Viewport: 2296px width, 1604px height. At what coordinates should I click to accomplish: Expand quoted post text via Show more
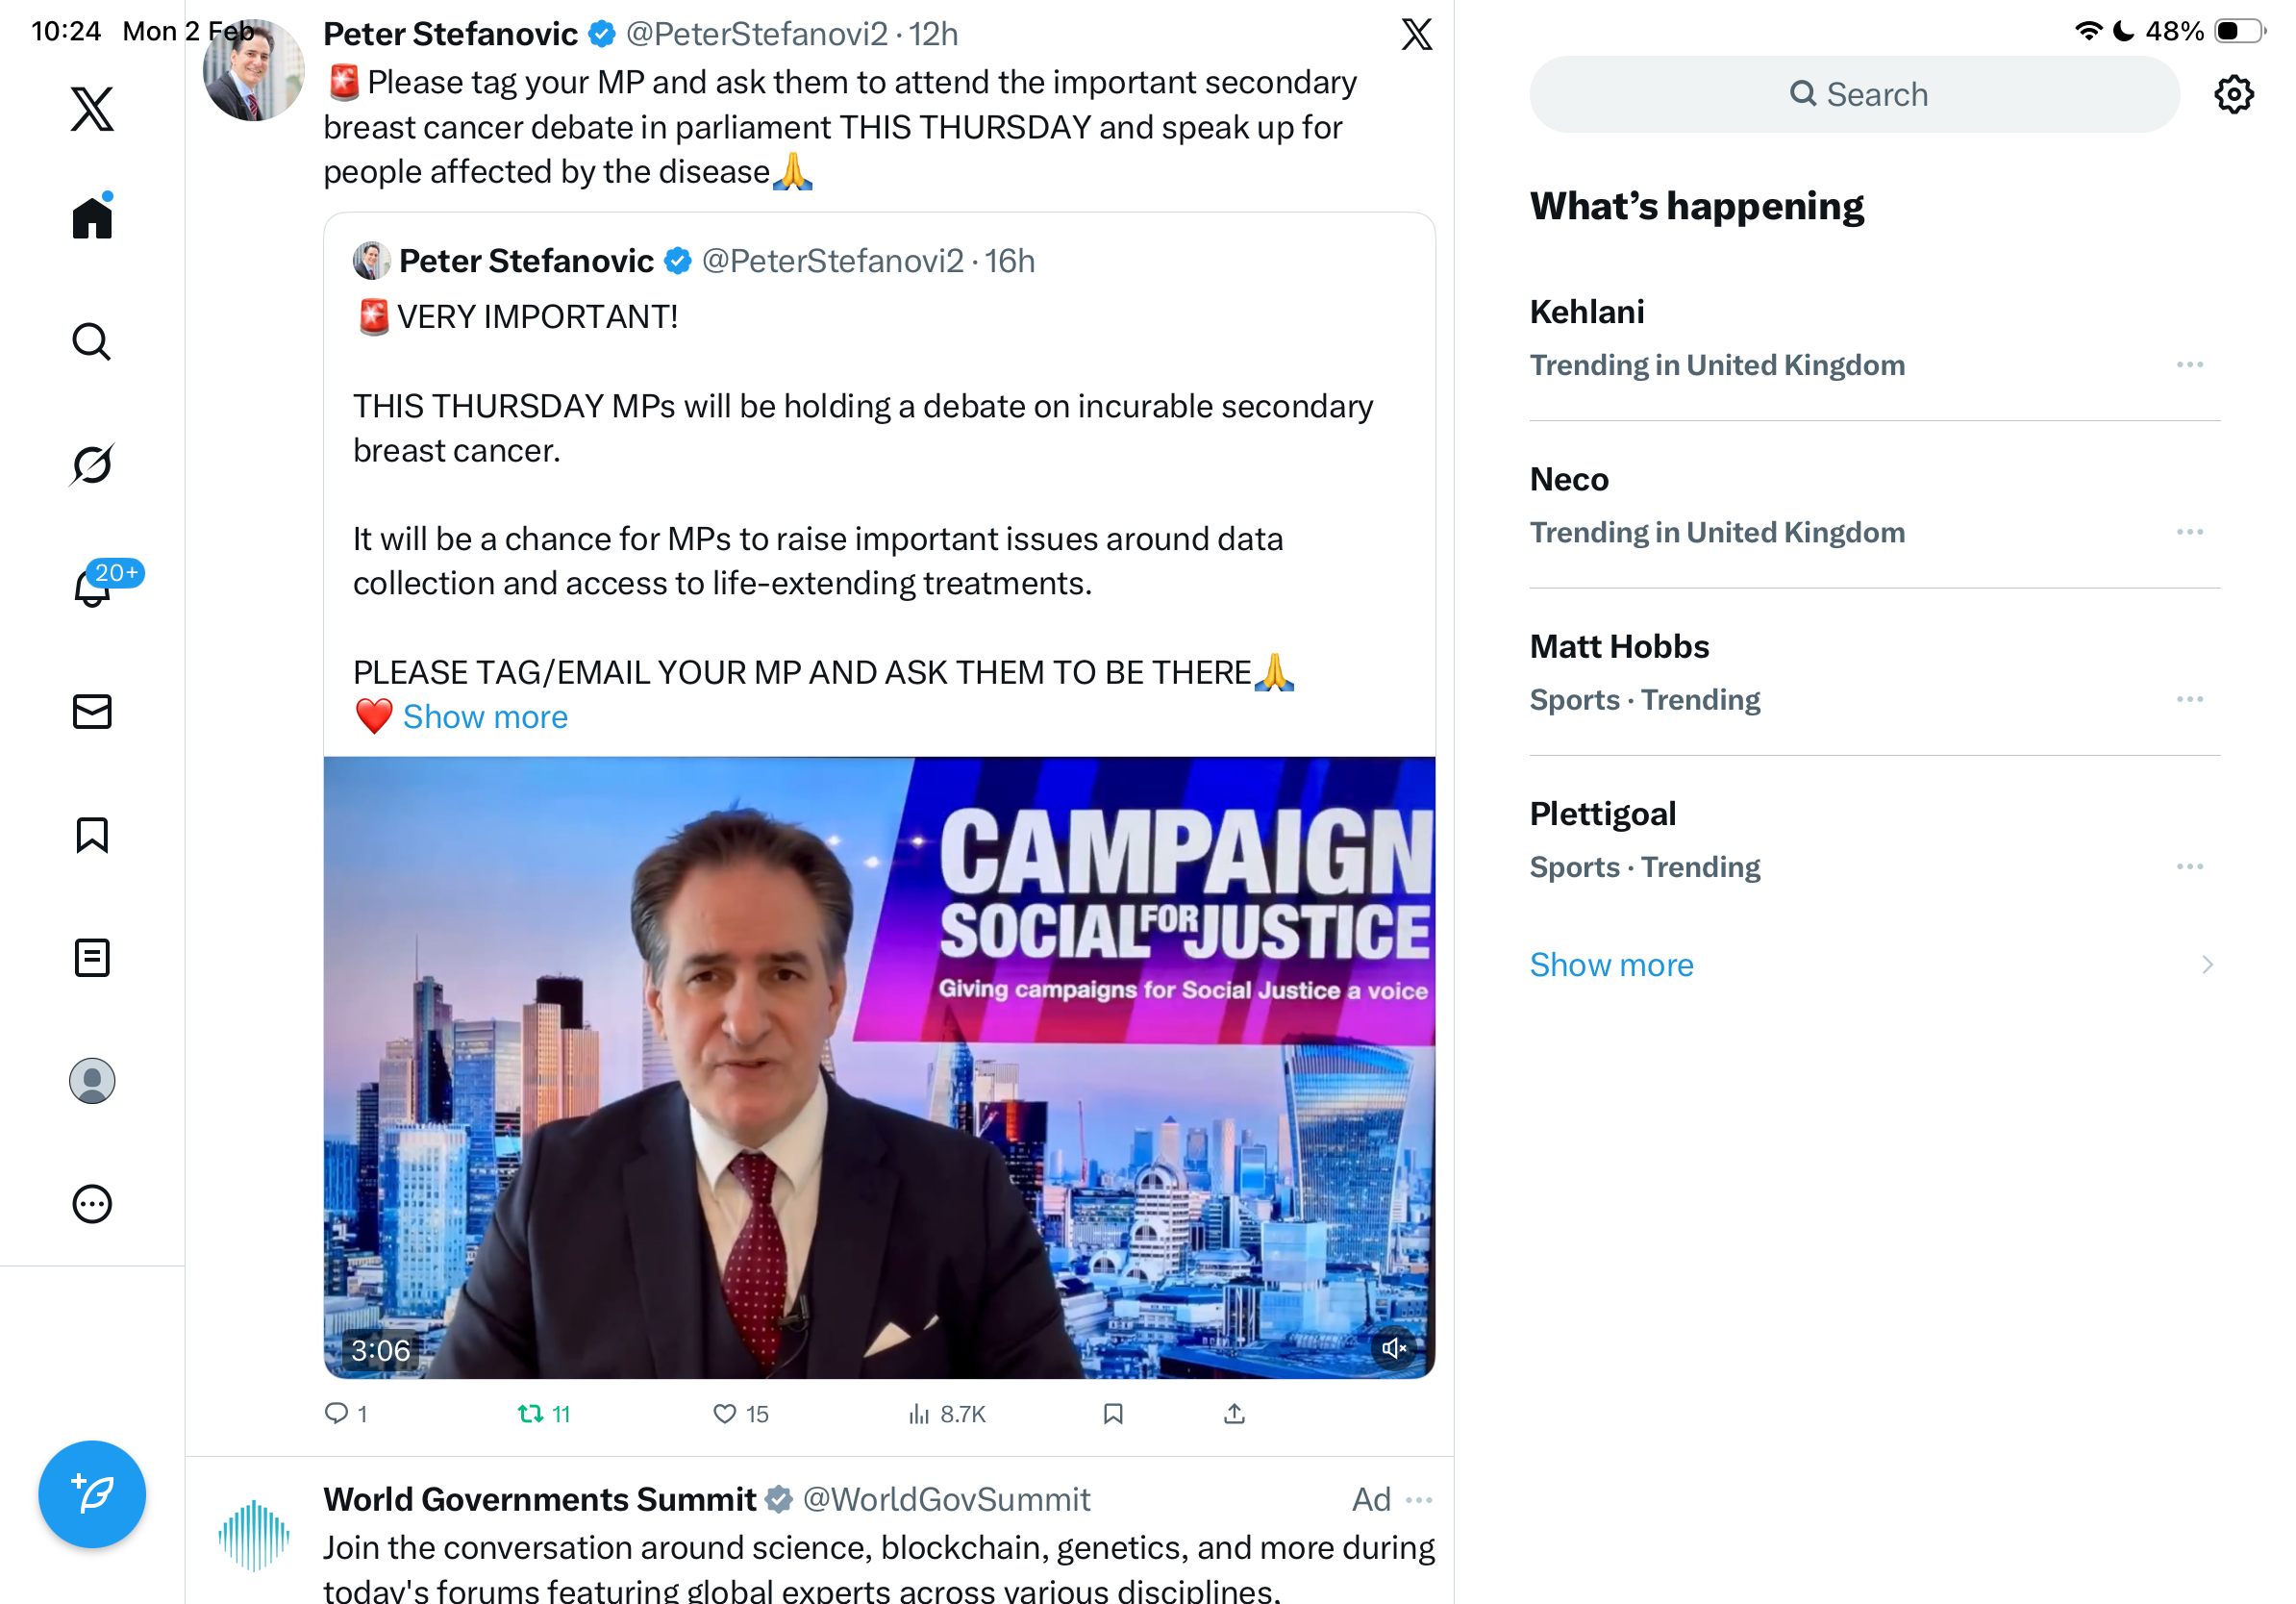tap(485, 717)
